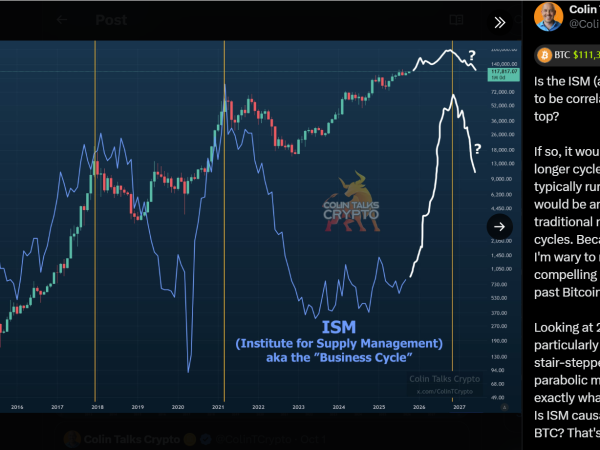Click the post line "BTC? That's"
The height and width of the screenshot is (450, 600).
567,433
